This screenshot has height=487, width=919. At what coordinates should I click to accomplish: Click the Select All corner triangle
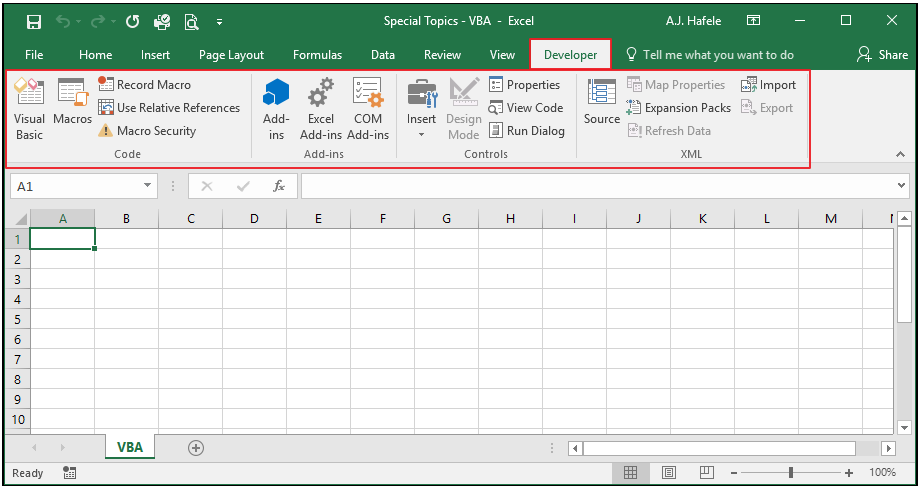20,219
